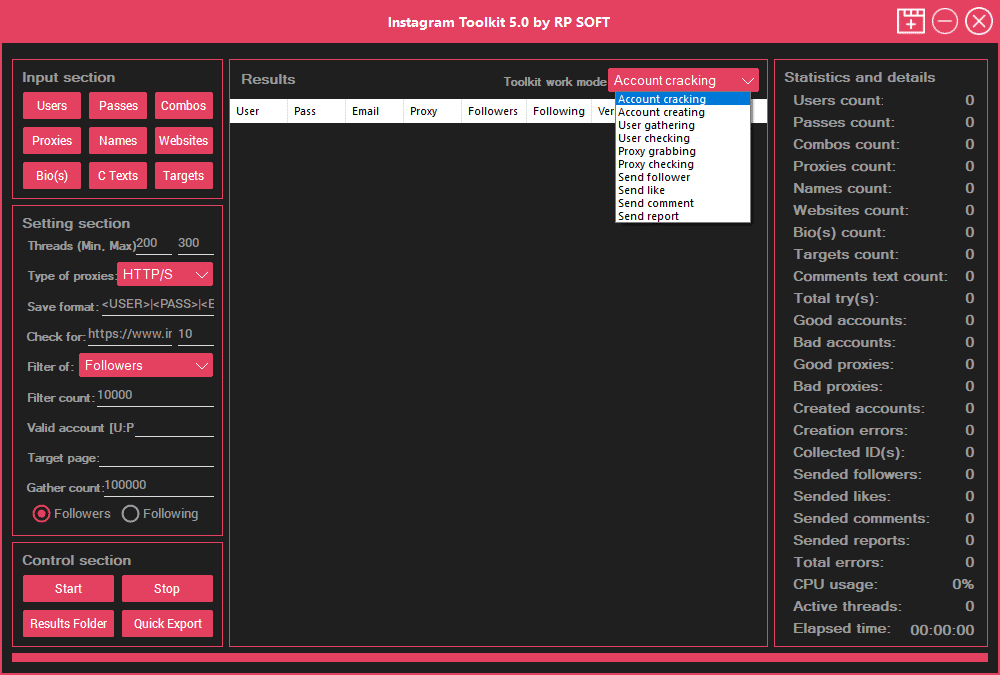Click the new window icon in title bar
This screenshot has width=1000, height=675.
910,21
